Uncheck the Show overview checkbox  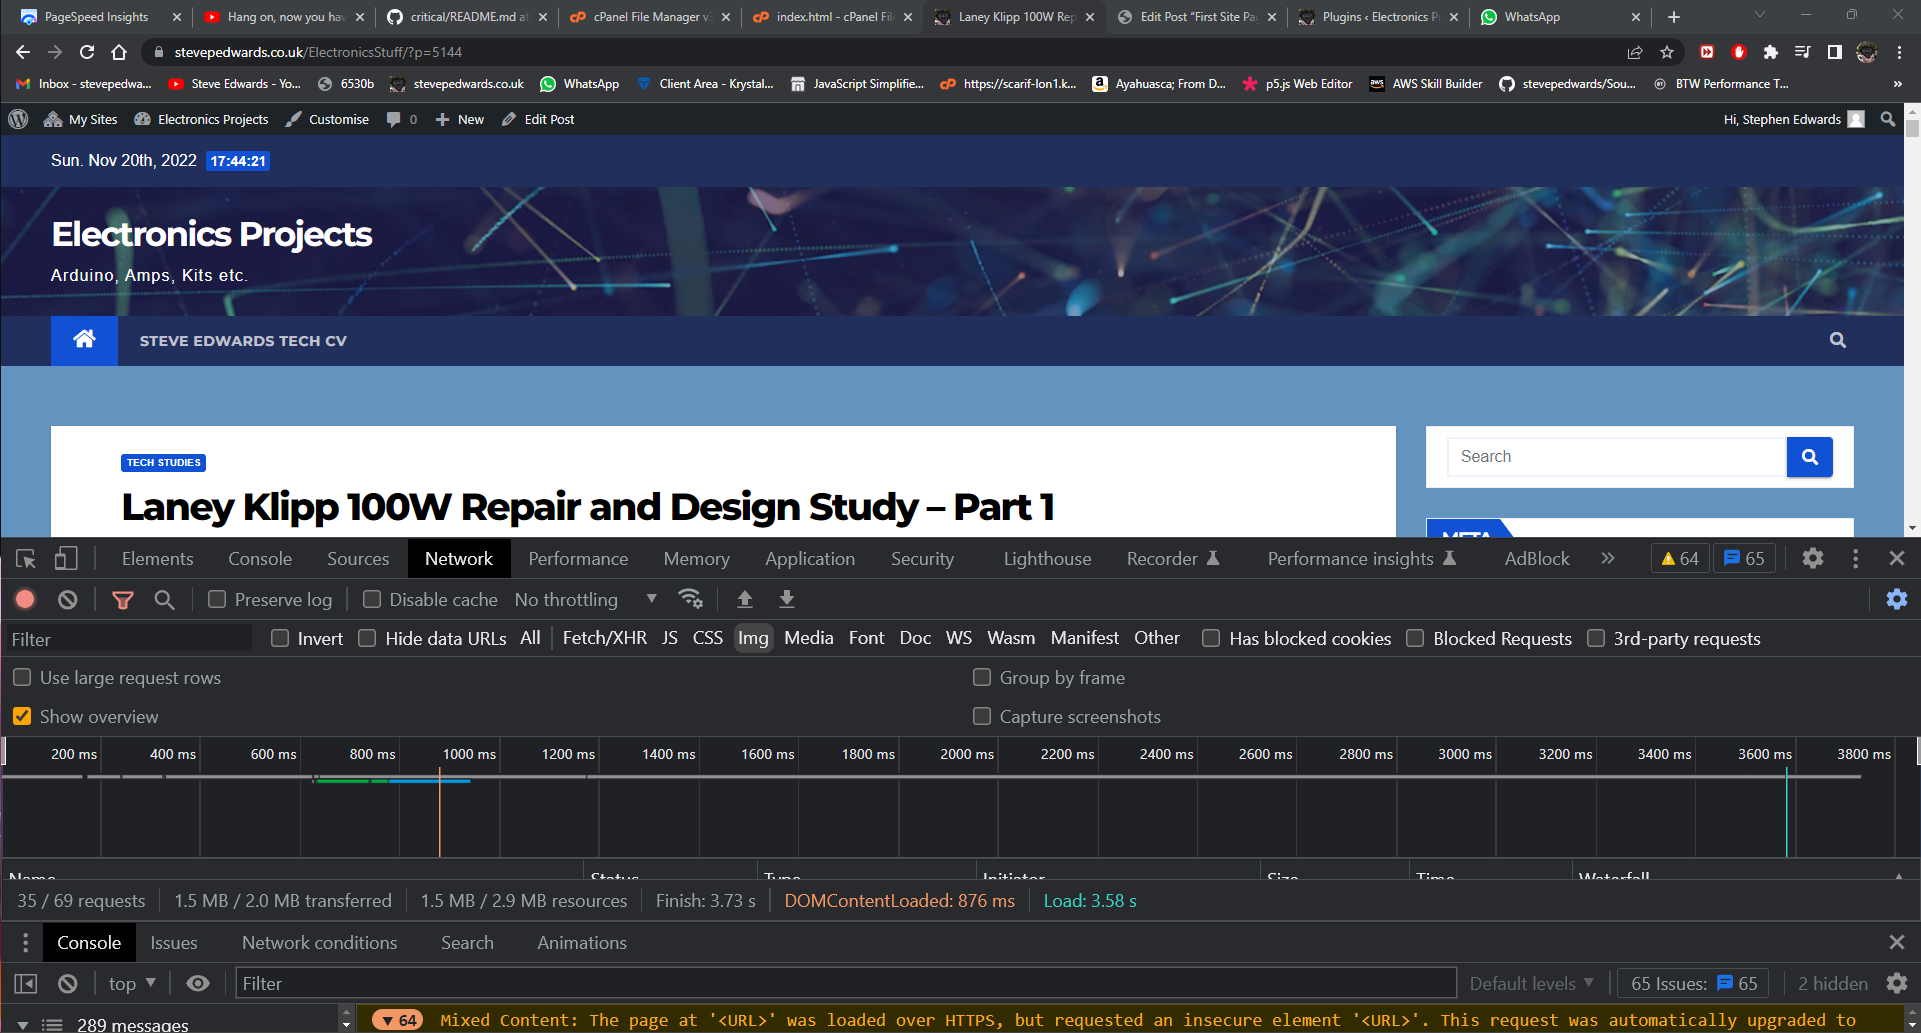(x=22, y=717)
